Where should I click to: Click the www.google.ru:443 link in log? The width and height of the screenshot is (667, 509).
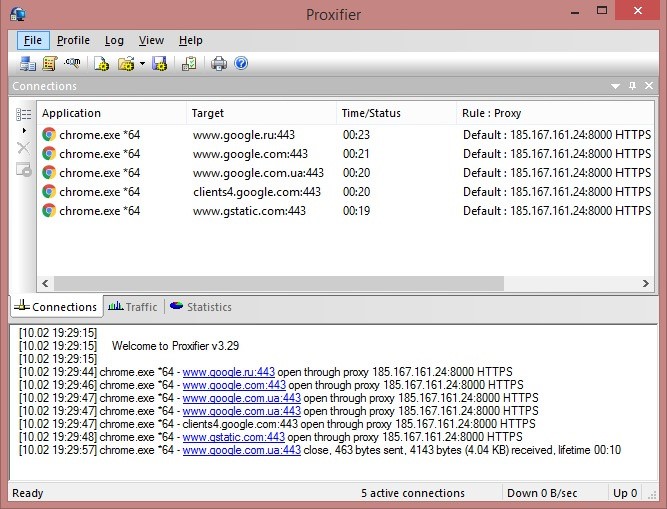pyautogui.click(x=220, y=371)
